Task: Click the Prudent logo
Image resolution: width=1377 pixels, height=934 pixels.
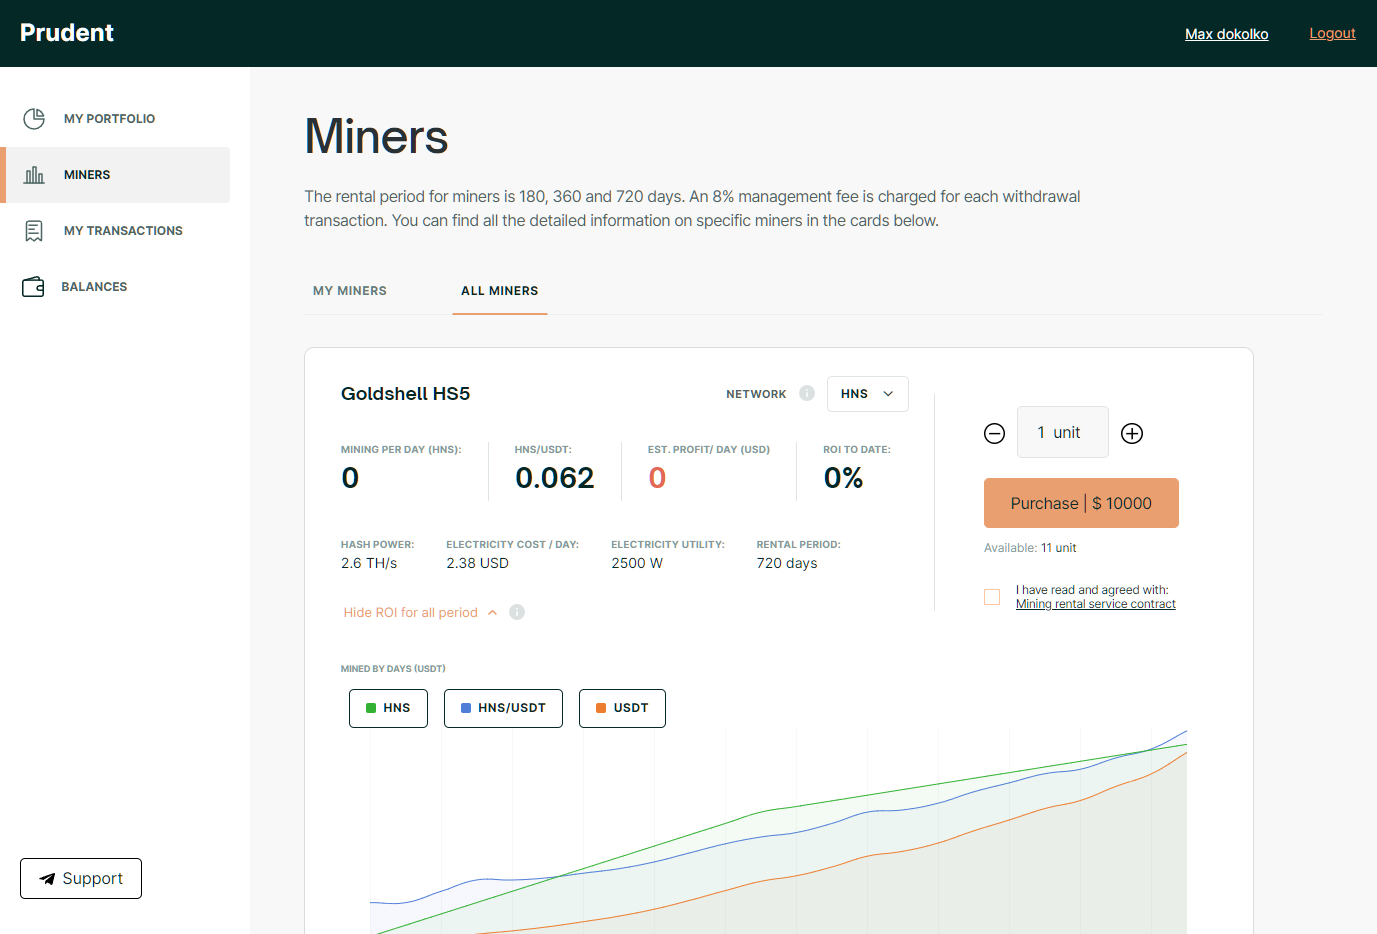Action: click(x=67, y=33)
